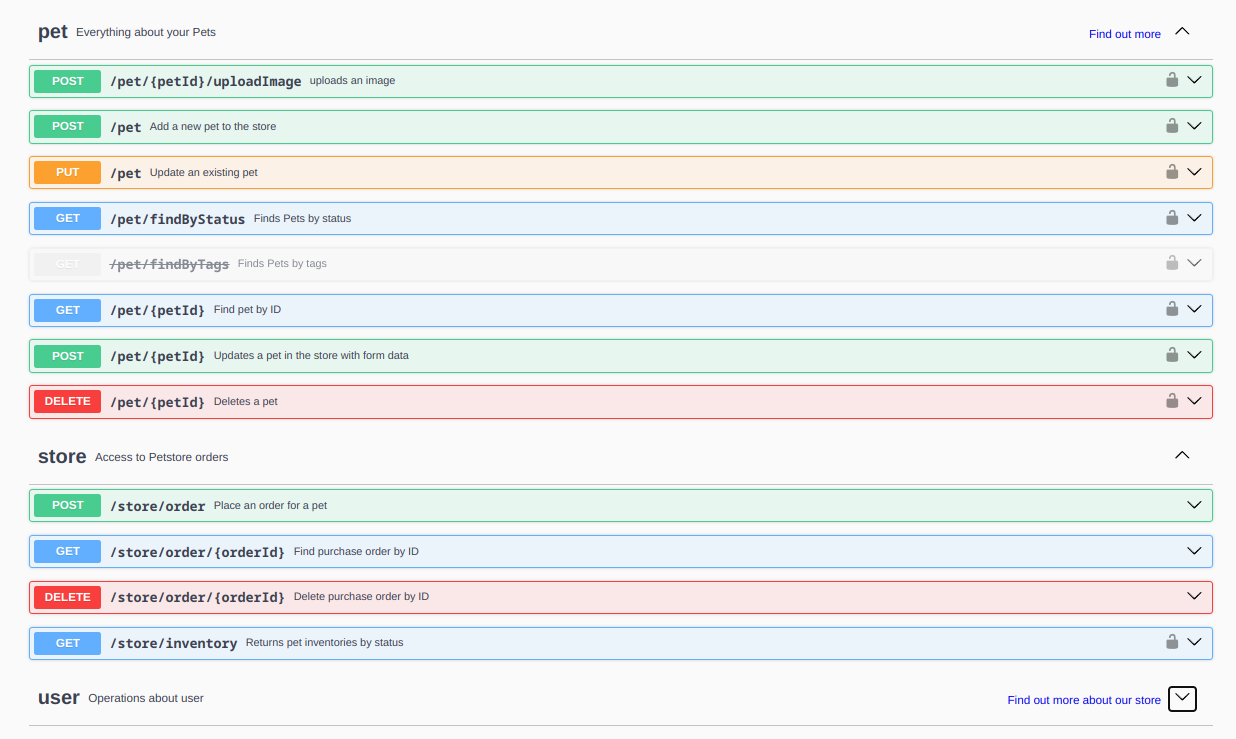Expand the PUT /pet update operation

[x=1194, y=171]
